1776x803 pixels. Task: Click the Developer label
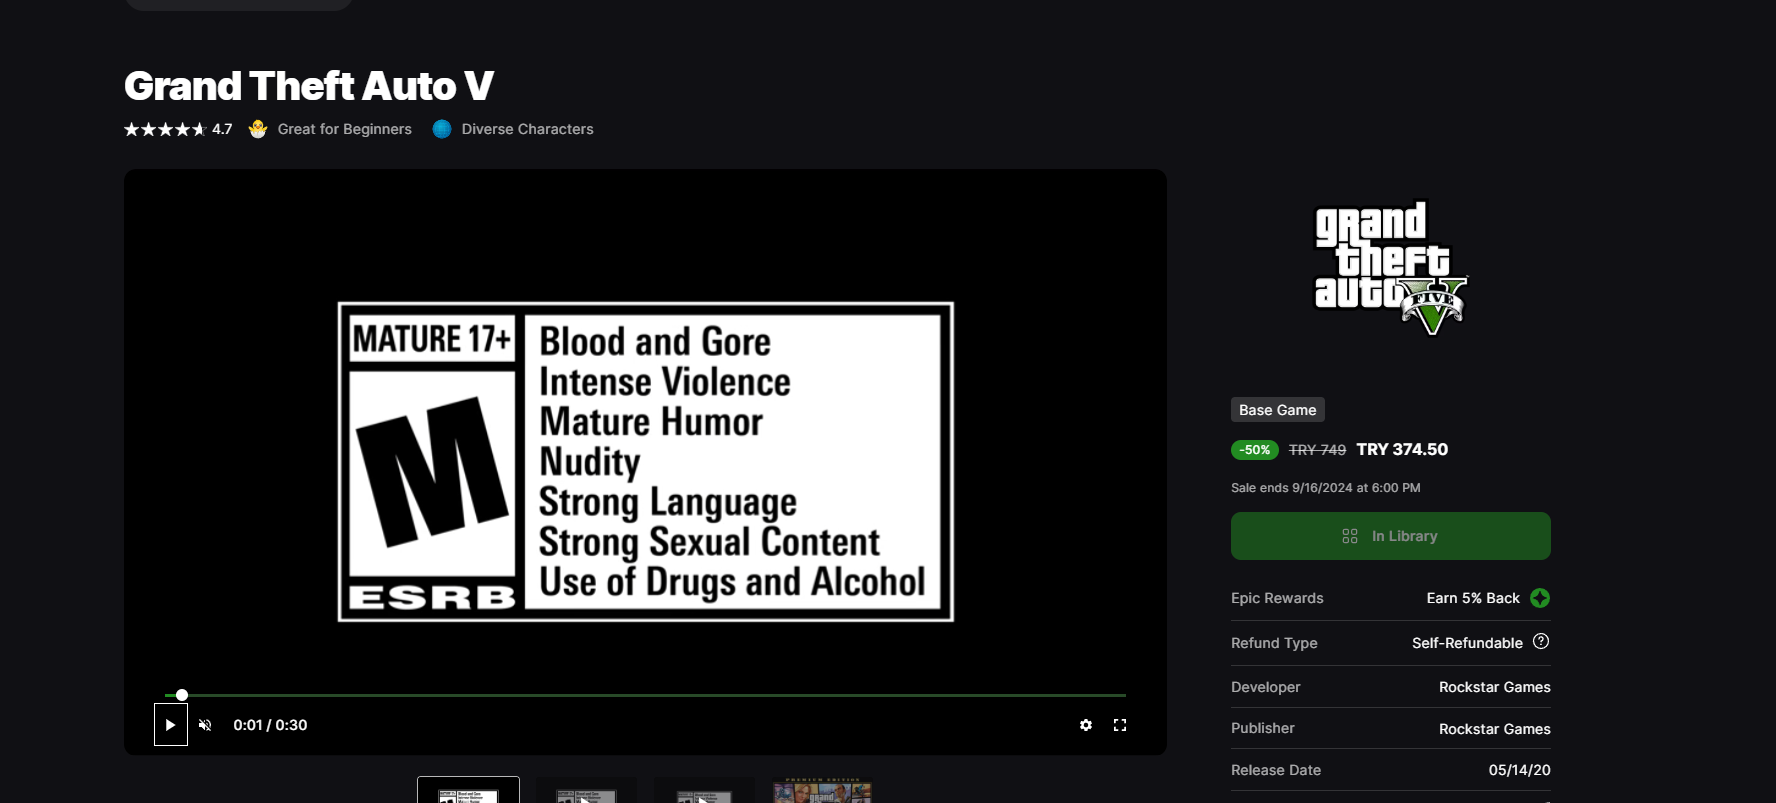(x=1266, y=687)
